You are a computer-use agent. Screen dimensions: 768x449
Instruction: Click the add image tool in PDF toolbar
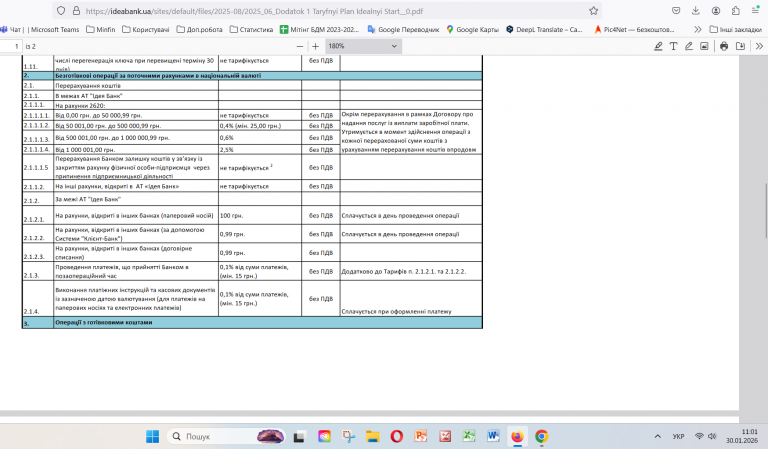click(x=704, y=46)
